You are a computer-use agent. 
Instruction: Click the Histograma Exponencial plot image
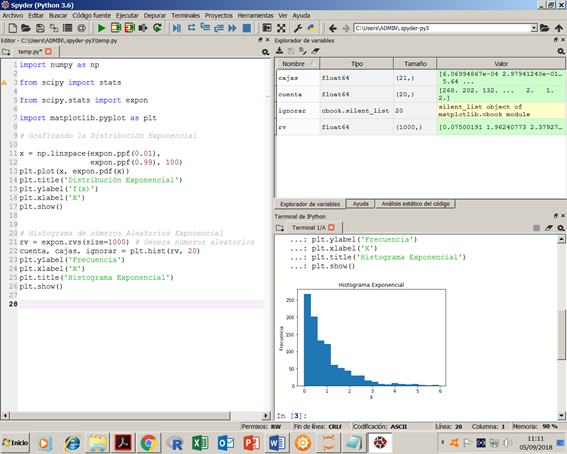(363, 340)
